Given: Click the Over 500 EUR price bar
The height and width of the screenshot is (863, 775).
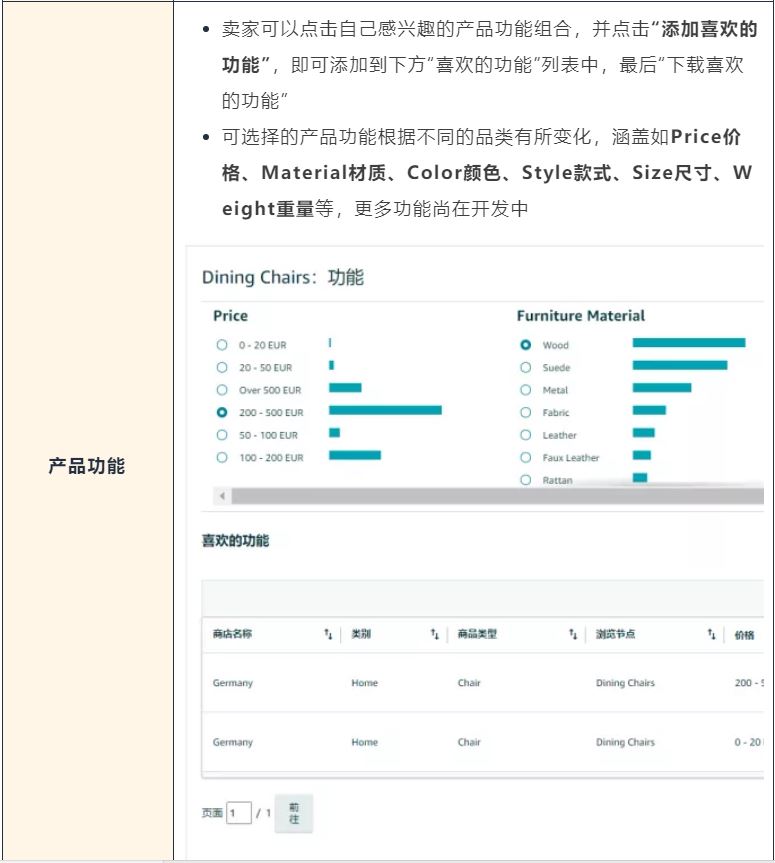Looking at the screenshot, I should click(345, 387).
